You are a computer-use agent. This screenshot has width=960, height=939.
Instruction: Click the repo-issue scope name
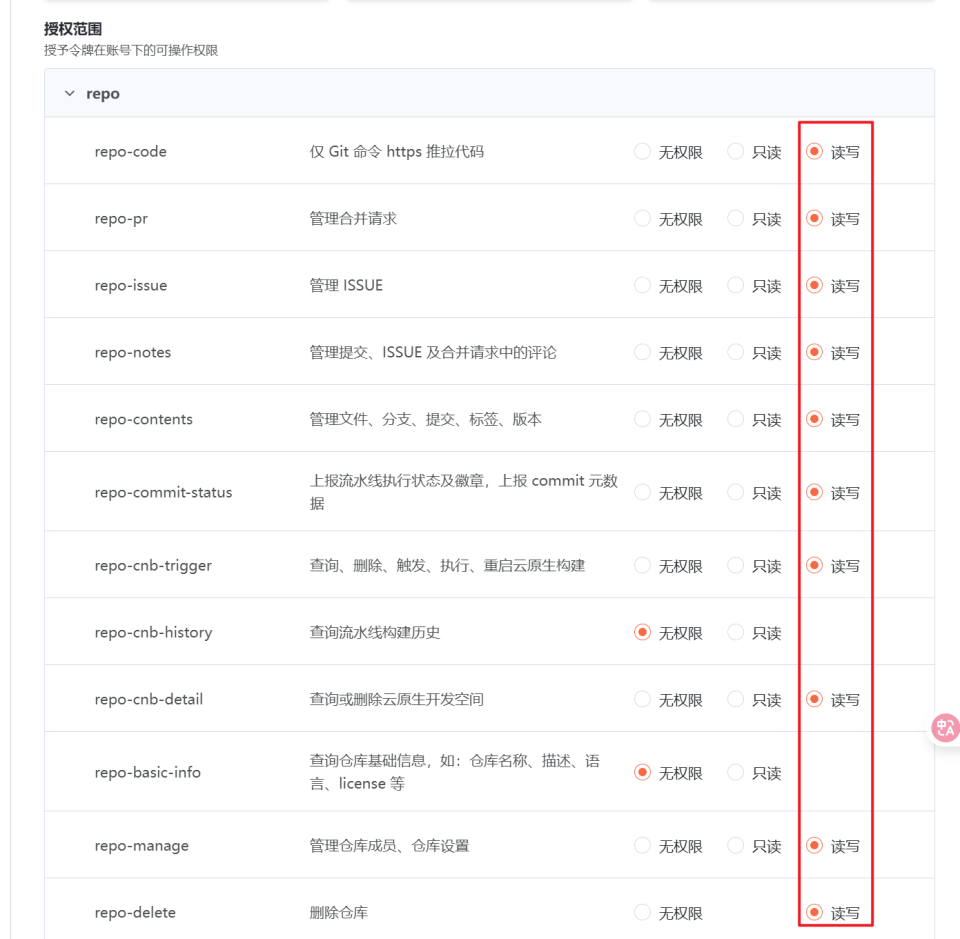click(131, 286)
